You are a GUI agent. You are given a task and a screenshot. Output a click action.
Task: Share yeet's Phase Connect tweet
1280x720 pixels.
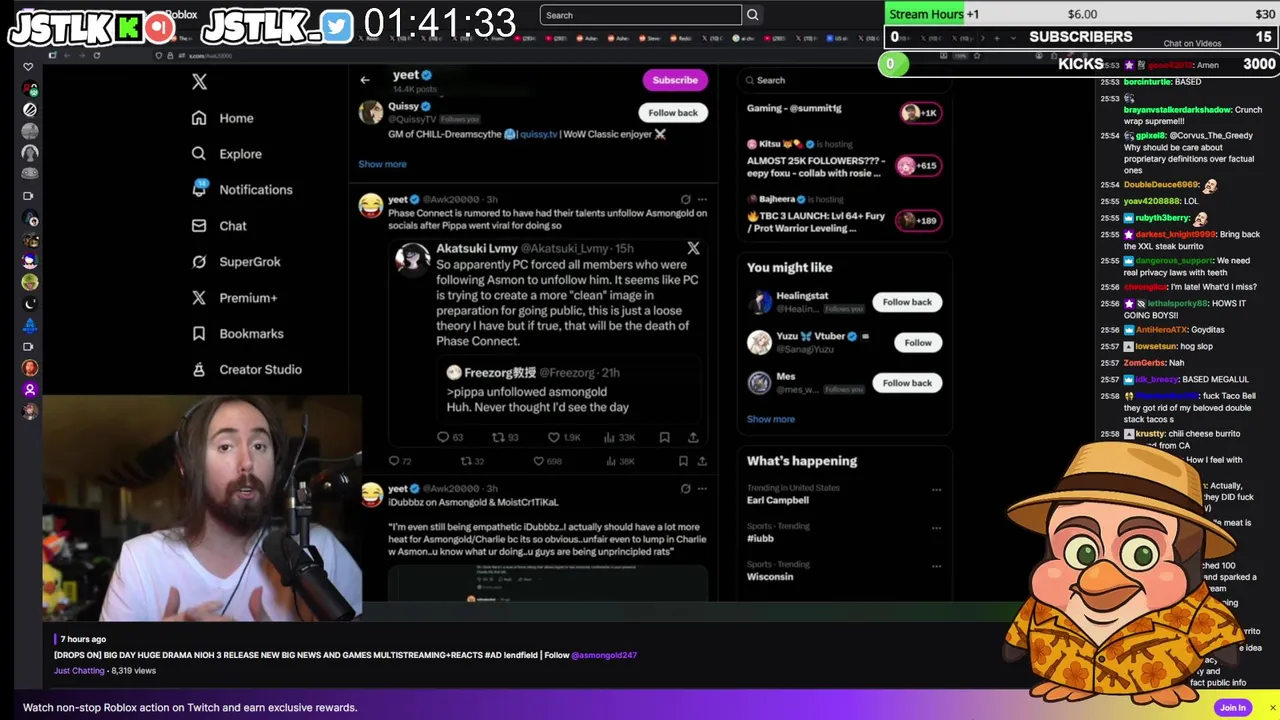tap(702, 461)
